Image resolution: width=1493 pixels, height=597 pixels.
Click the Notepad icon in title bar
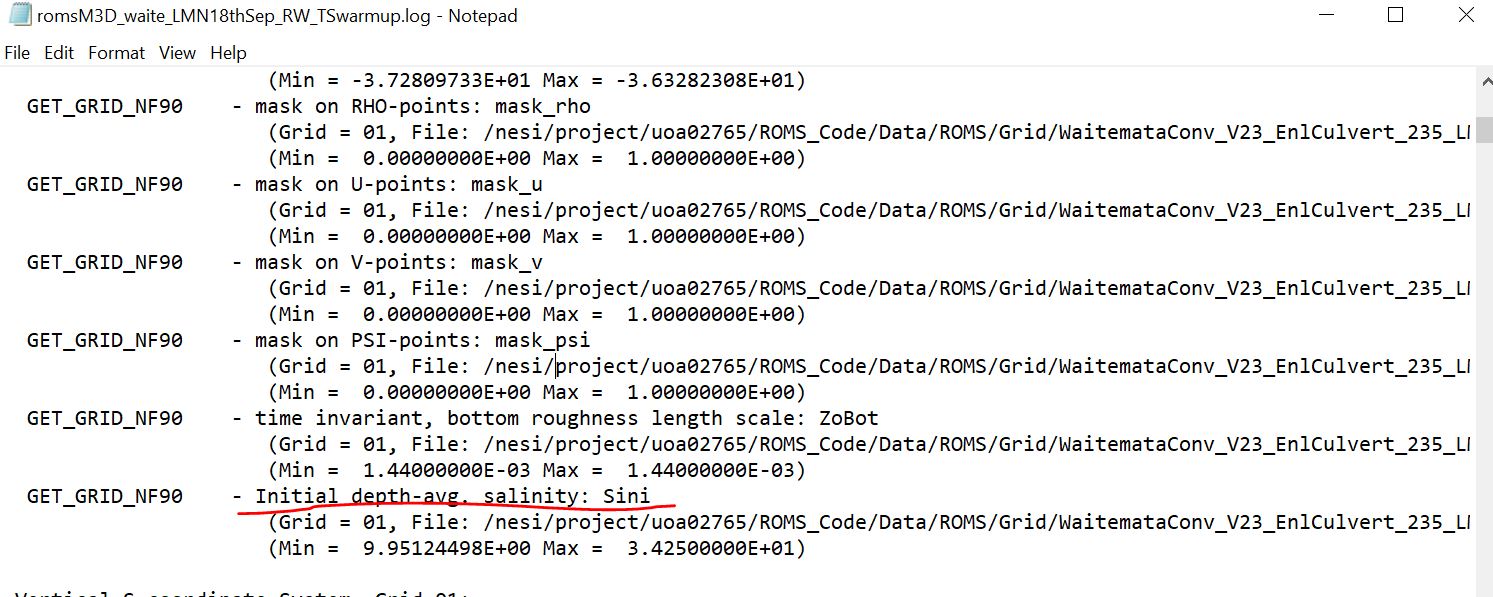[19, 16]
